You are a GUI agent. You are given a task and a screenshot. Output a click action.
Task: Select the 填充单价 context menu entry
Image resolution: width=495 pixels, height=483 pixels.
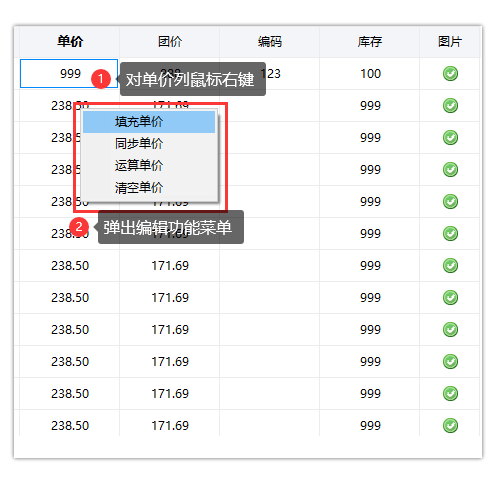tap(149, 122)
